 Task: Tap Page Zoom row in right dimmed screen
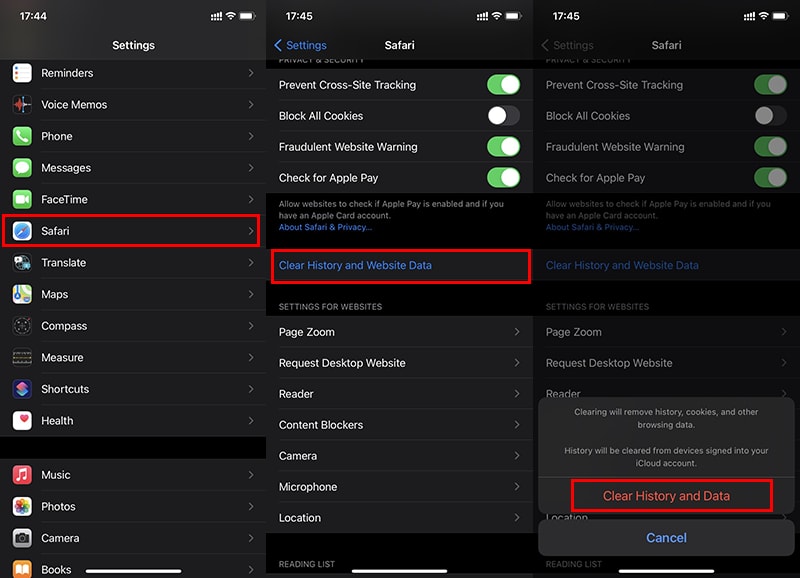point(666,332)
